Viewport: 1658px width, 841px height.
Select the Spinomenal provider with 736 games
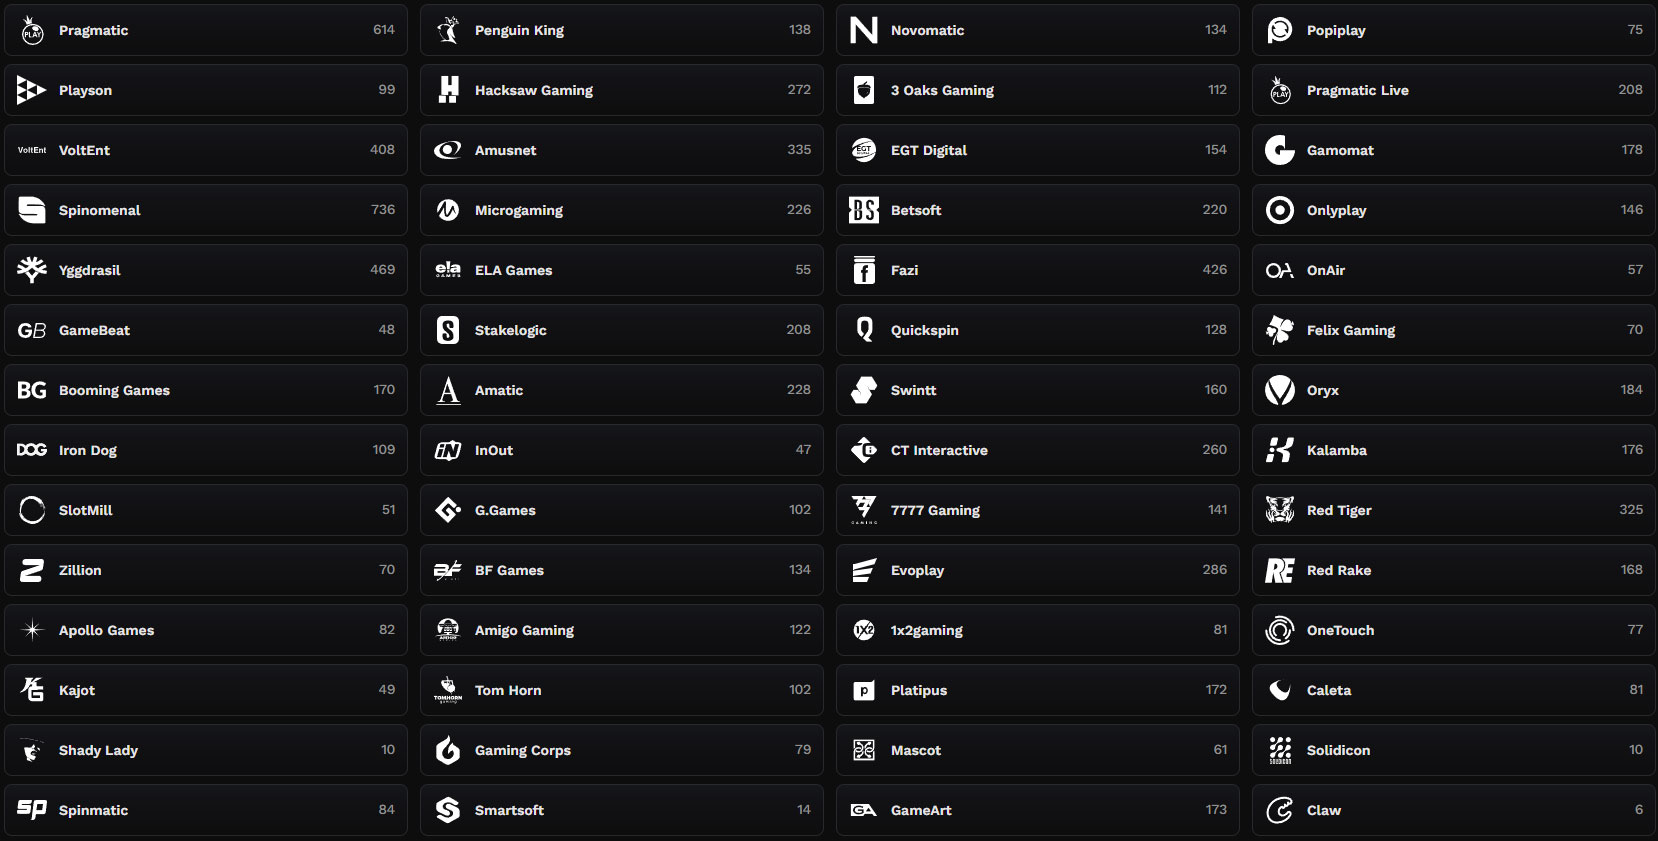(206, 210)
